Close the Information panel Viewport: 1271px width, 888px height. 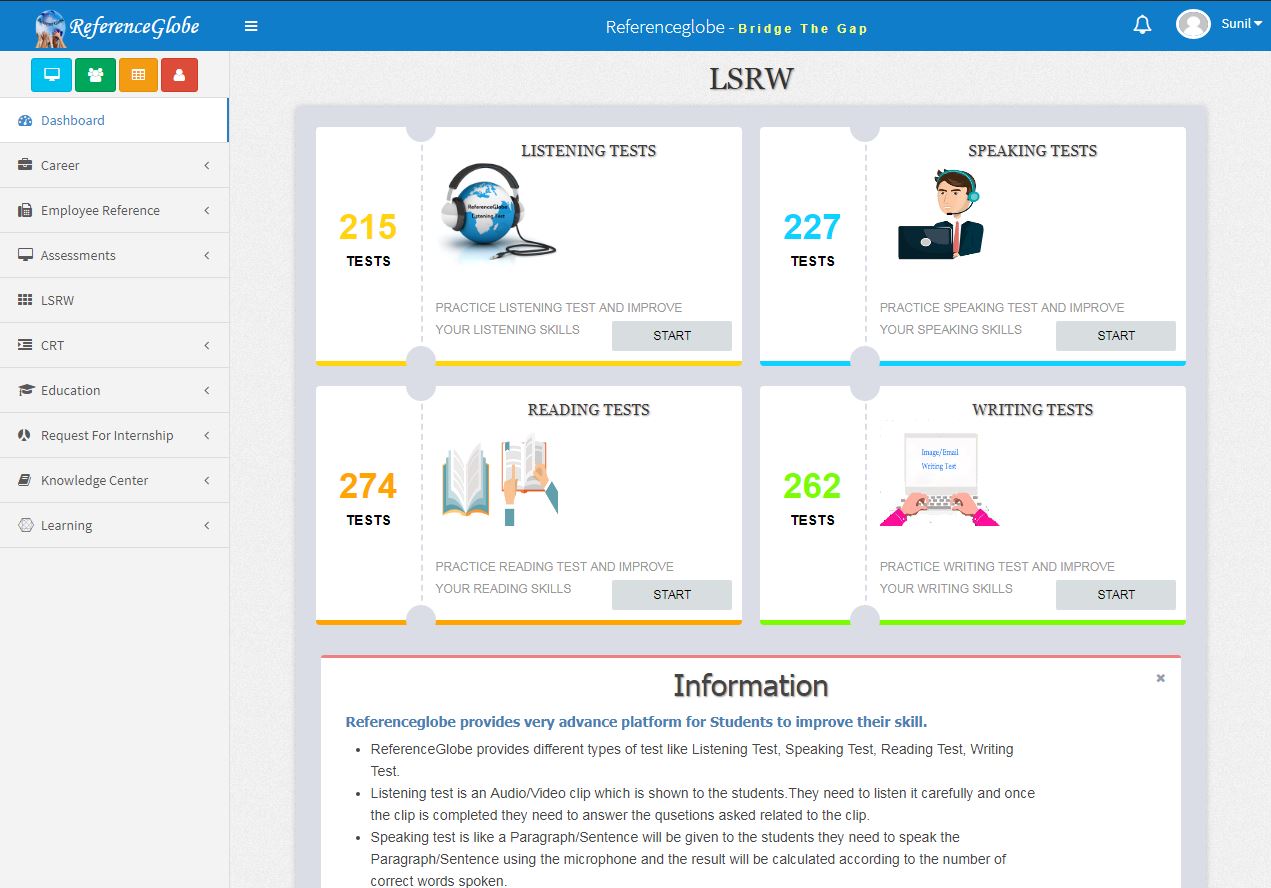click(1160, 678)
